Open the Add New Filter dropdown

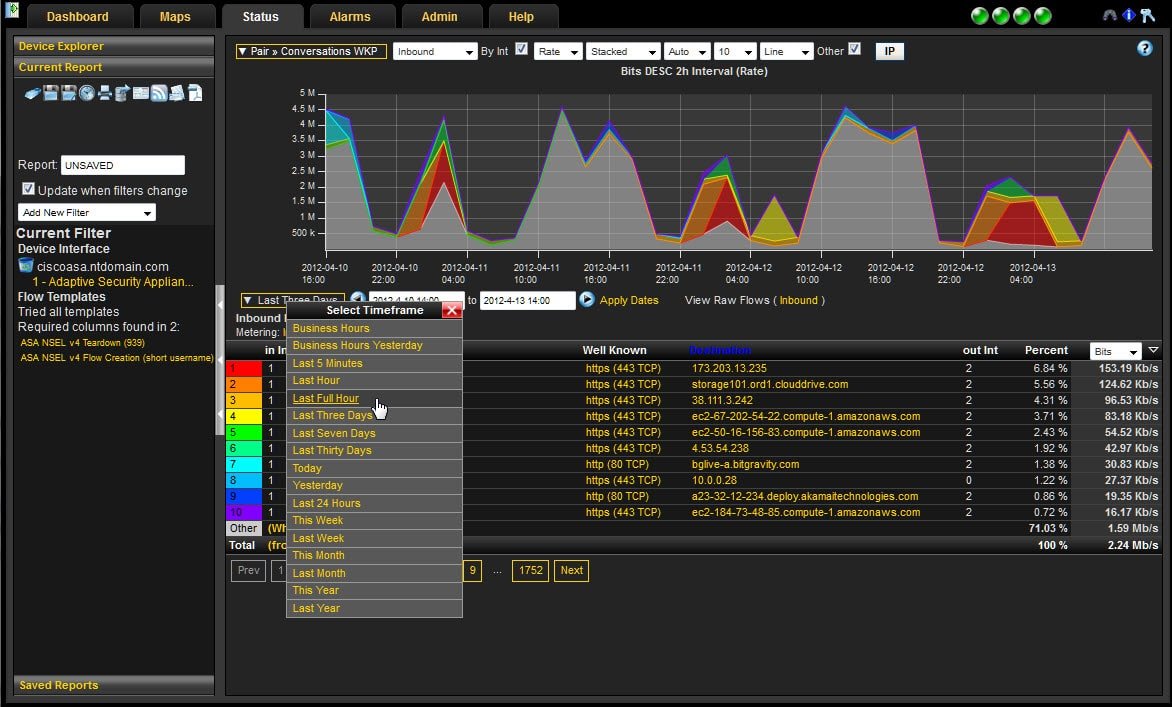point(86,212)
